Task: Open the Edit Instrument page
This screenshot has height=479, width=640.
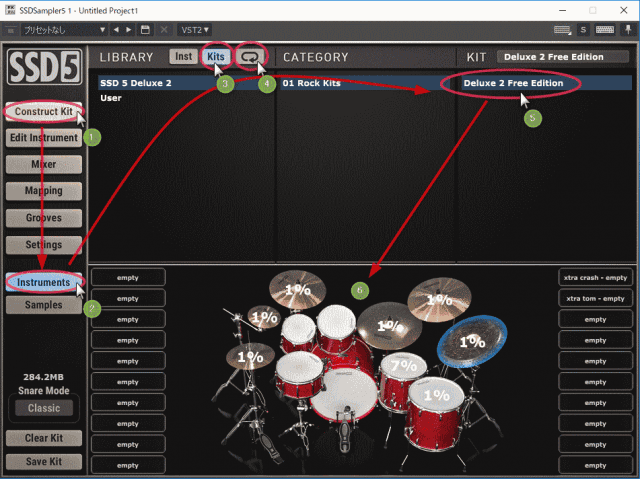Action: click(x=44, y=138)
